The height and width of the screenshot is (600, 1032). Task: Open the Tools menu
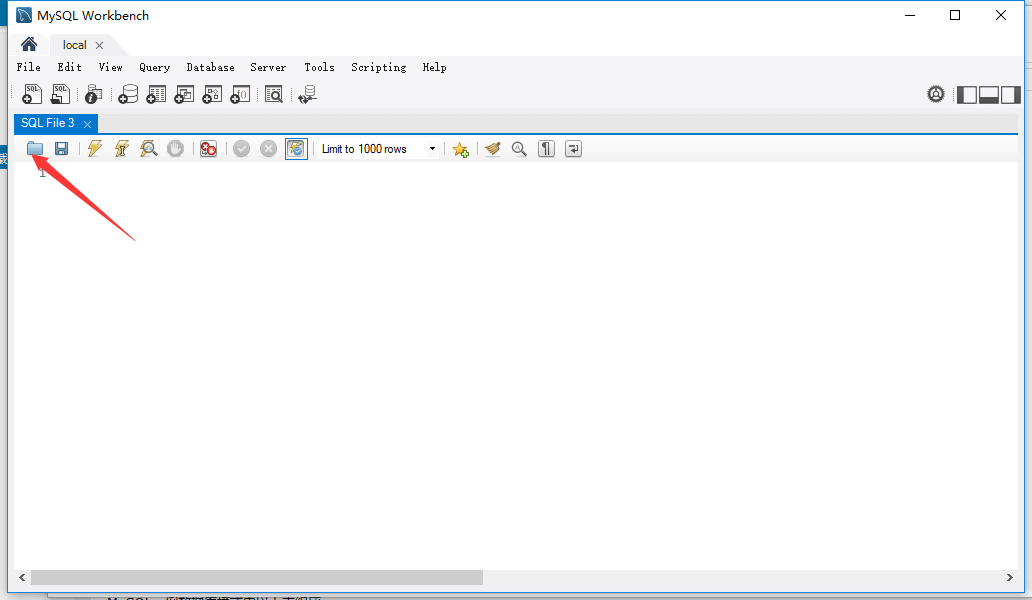coord(319,67)
